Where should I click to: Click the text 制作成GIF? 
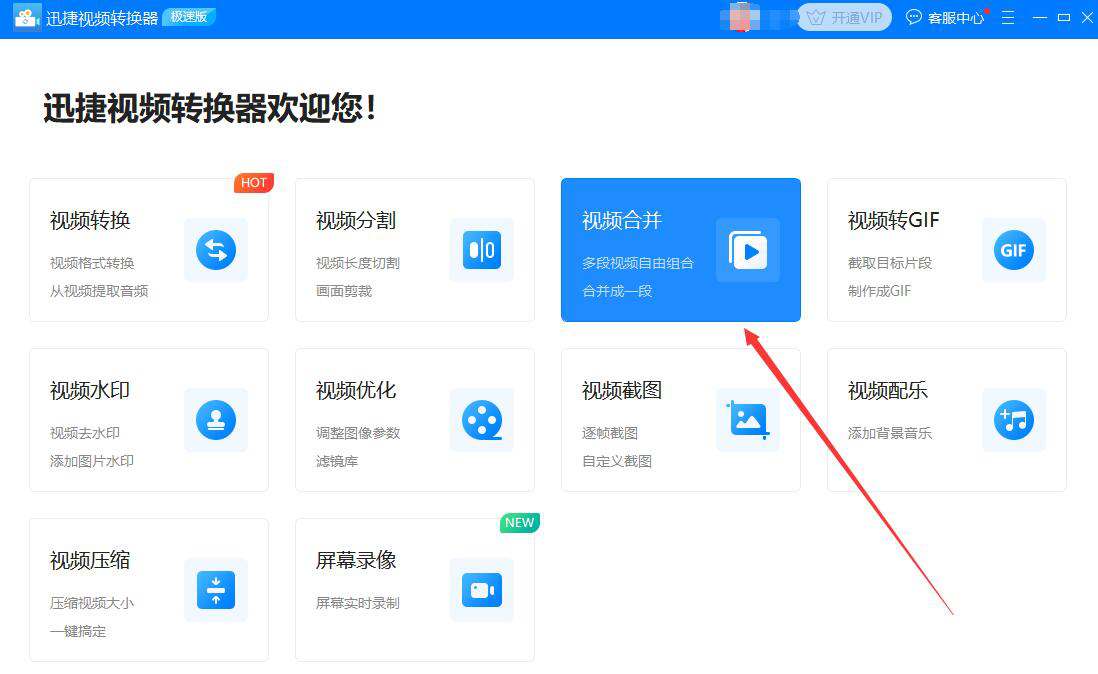click(880, 291)
